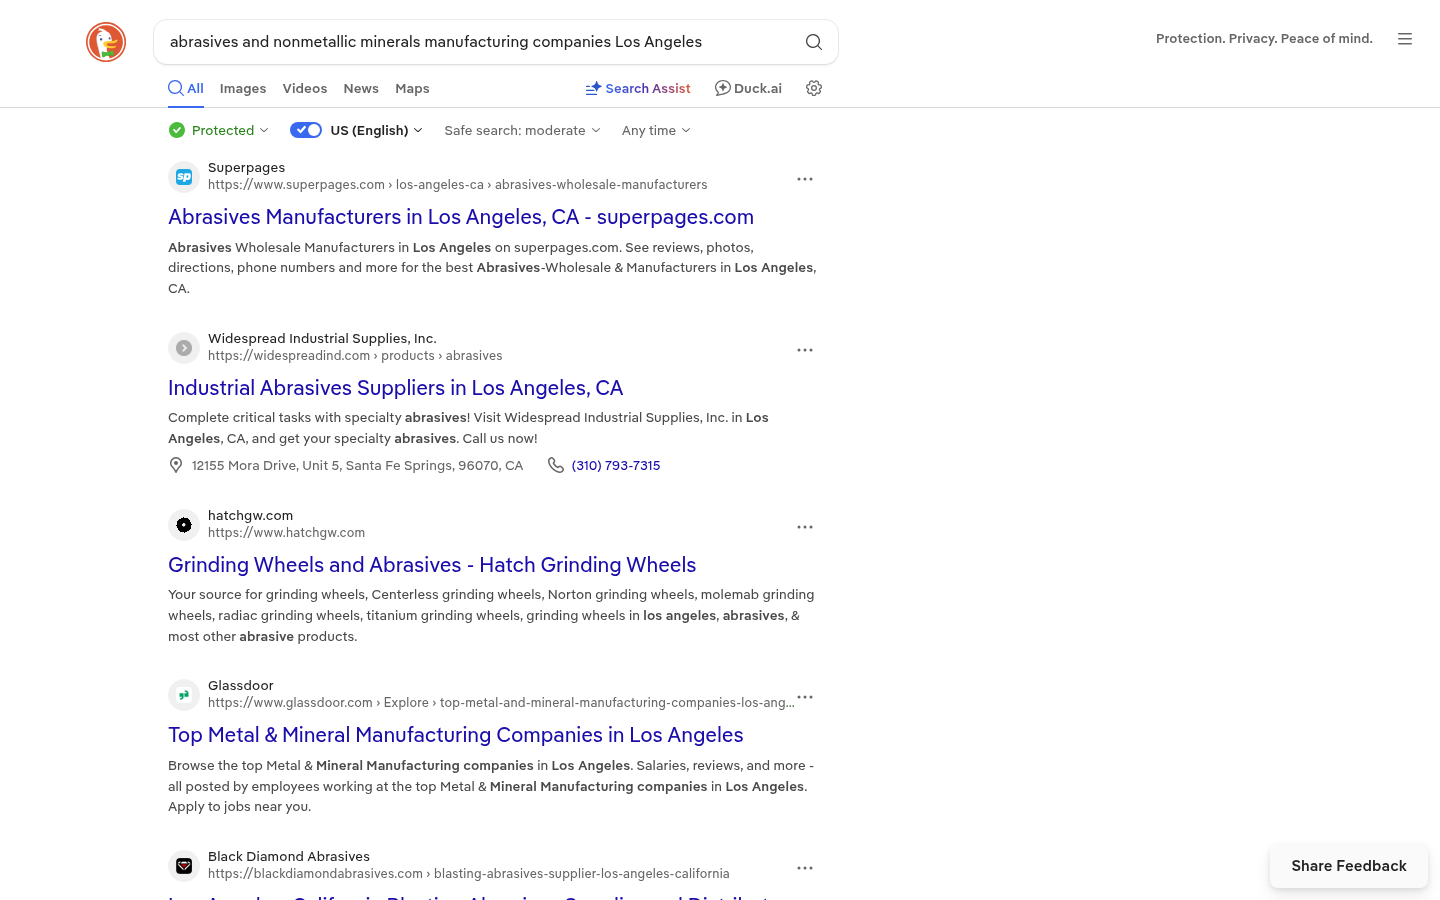Click 'Protection. Privacy. Peace of mind.' text

point(1264,39)
